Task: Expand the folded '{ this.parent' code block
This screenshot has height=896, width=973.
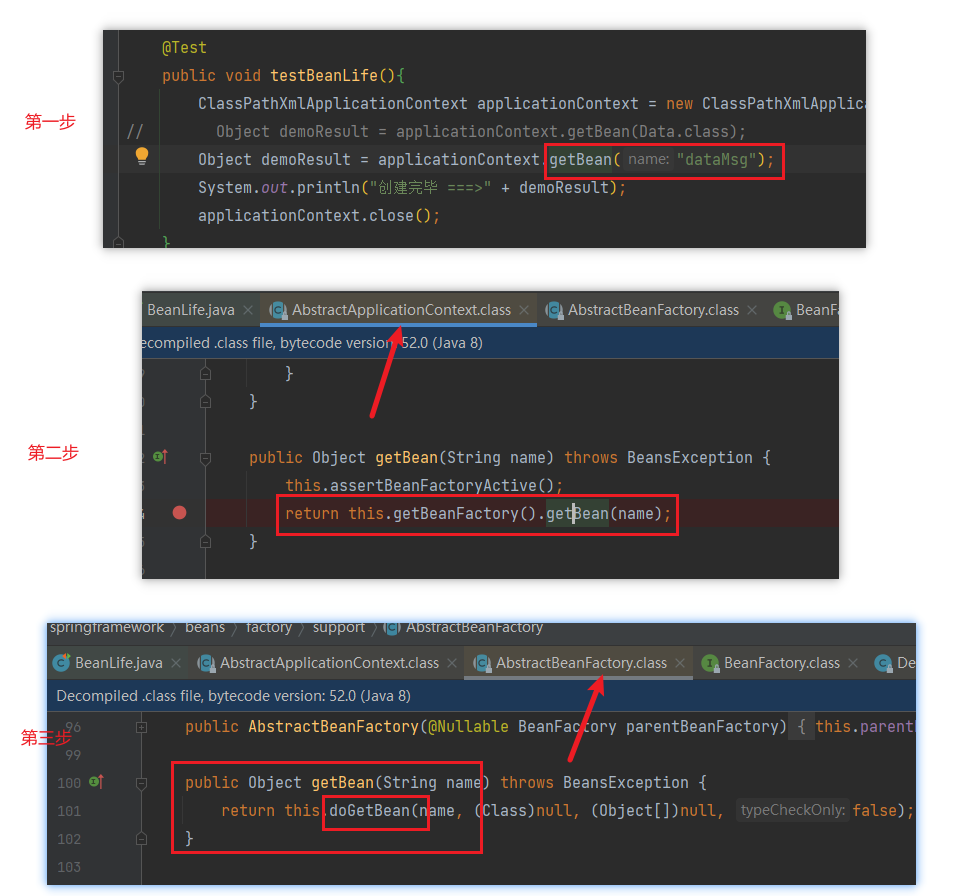Action: coord(803,727)
